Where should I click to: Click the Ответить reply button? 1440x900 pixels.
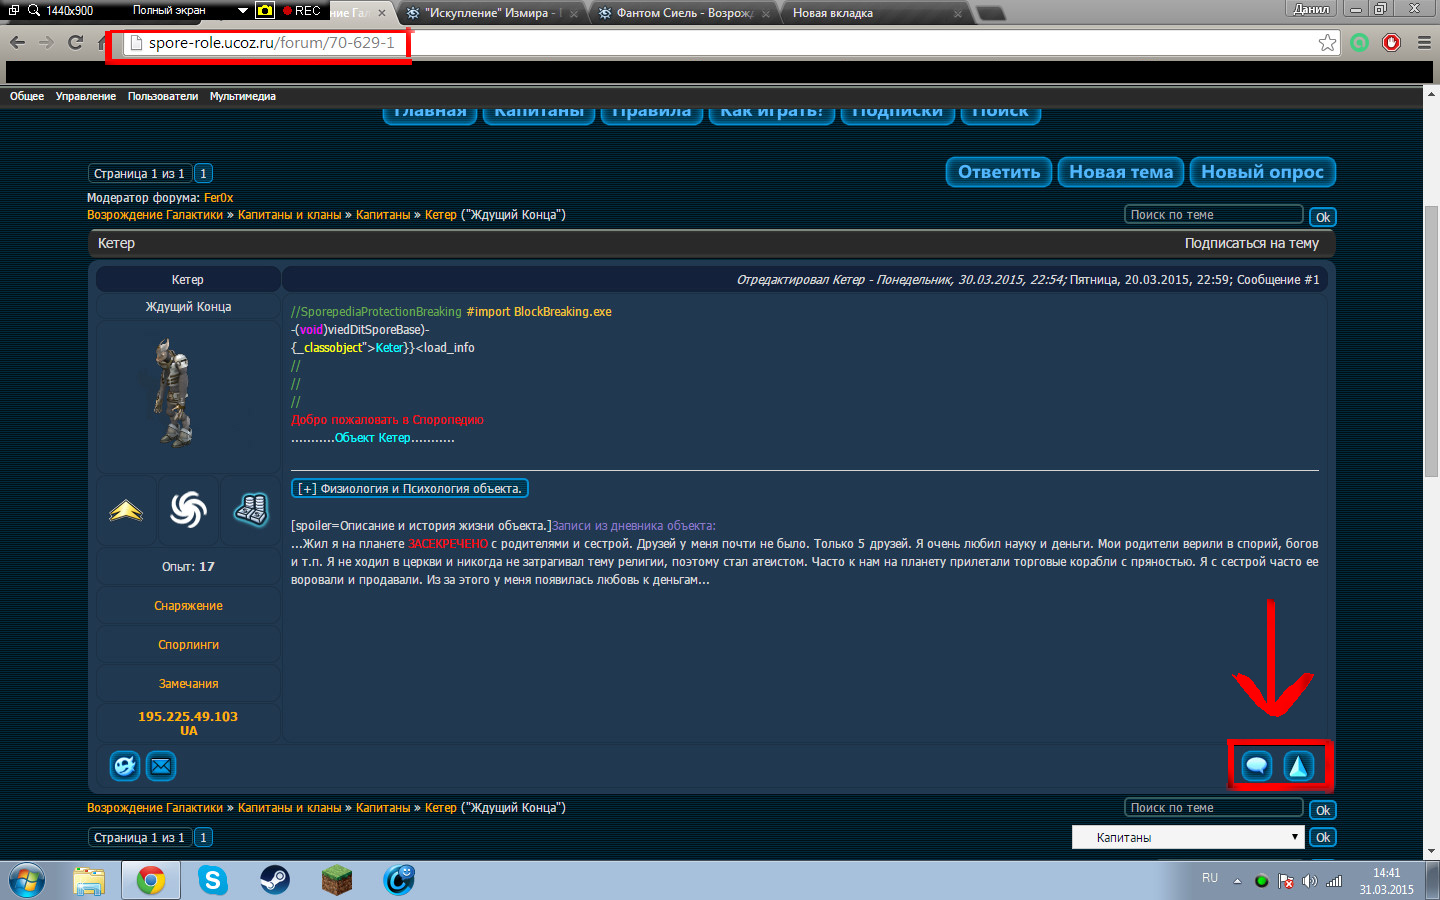(x=998, y=172)
